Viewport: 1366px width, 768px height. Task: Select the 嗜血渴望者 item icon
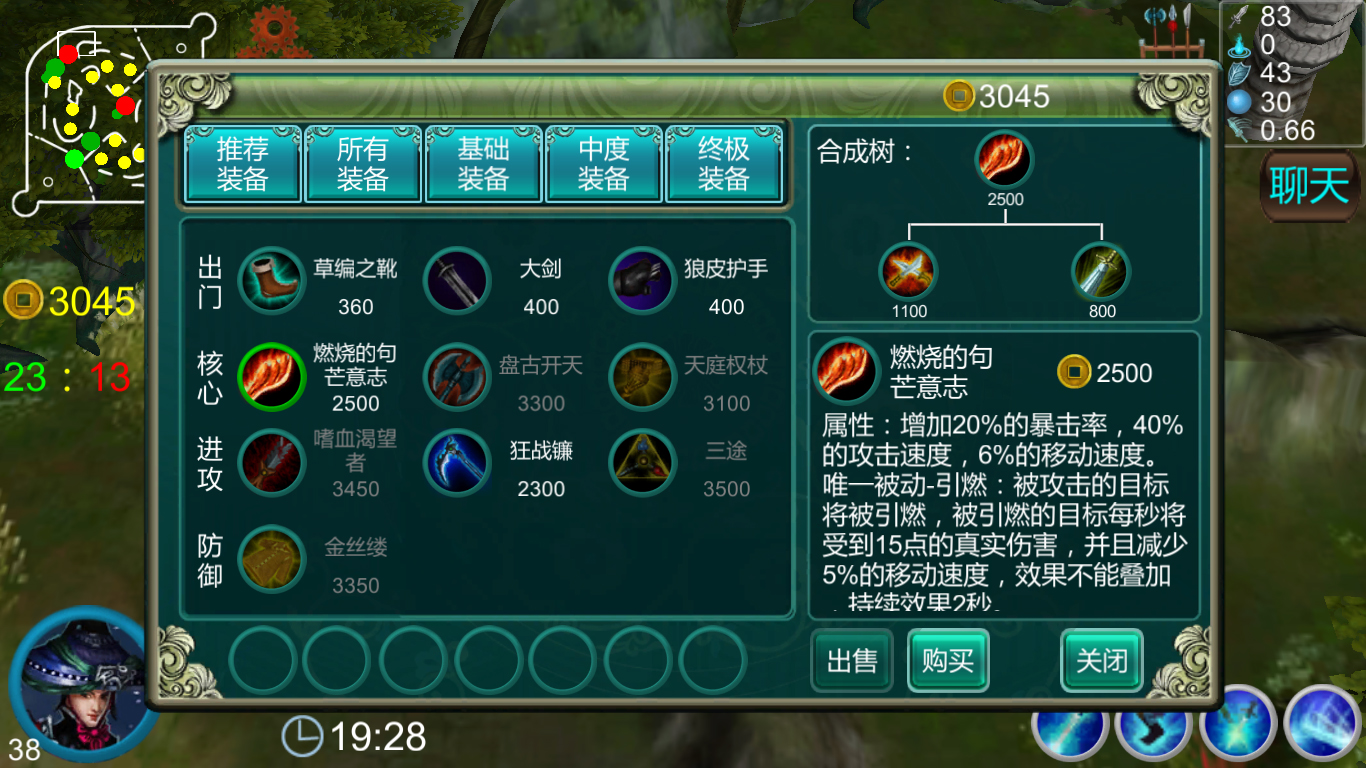pyautogui.click(x=271, y=462)
